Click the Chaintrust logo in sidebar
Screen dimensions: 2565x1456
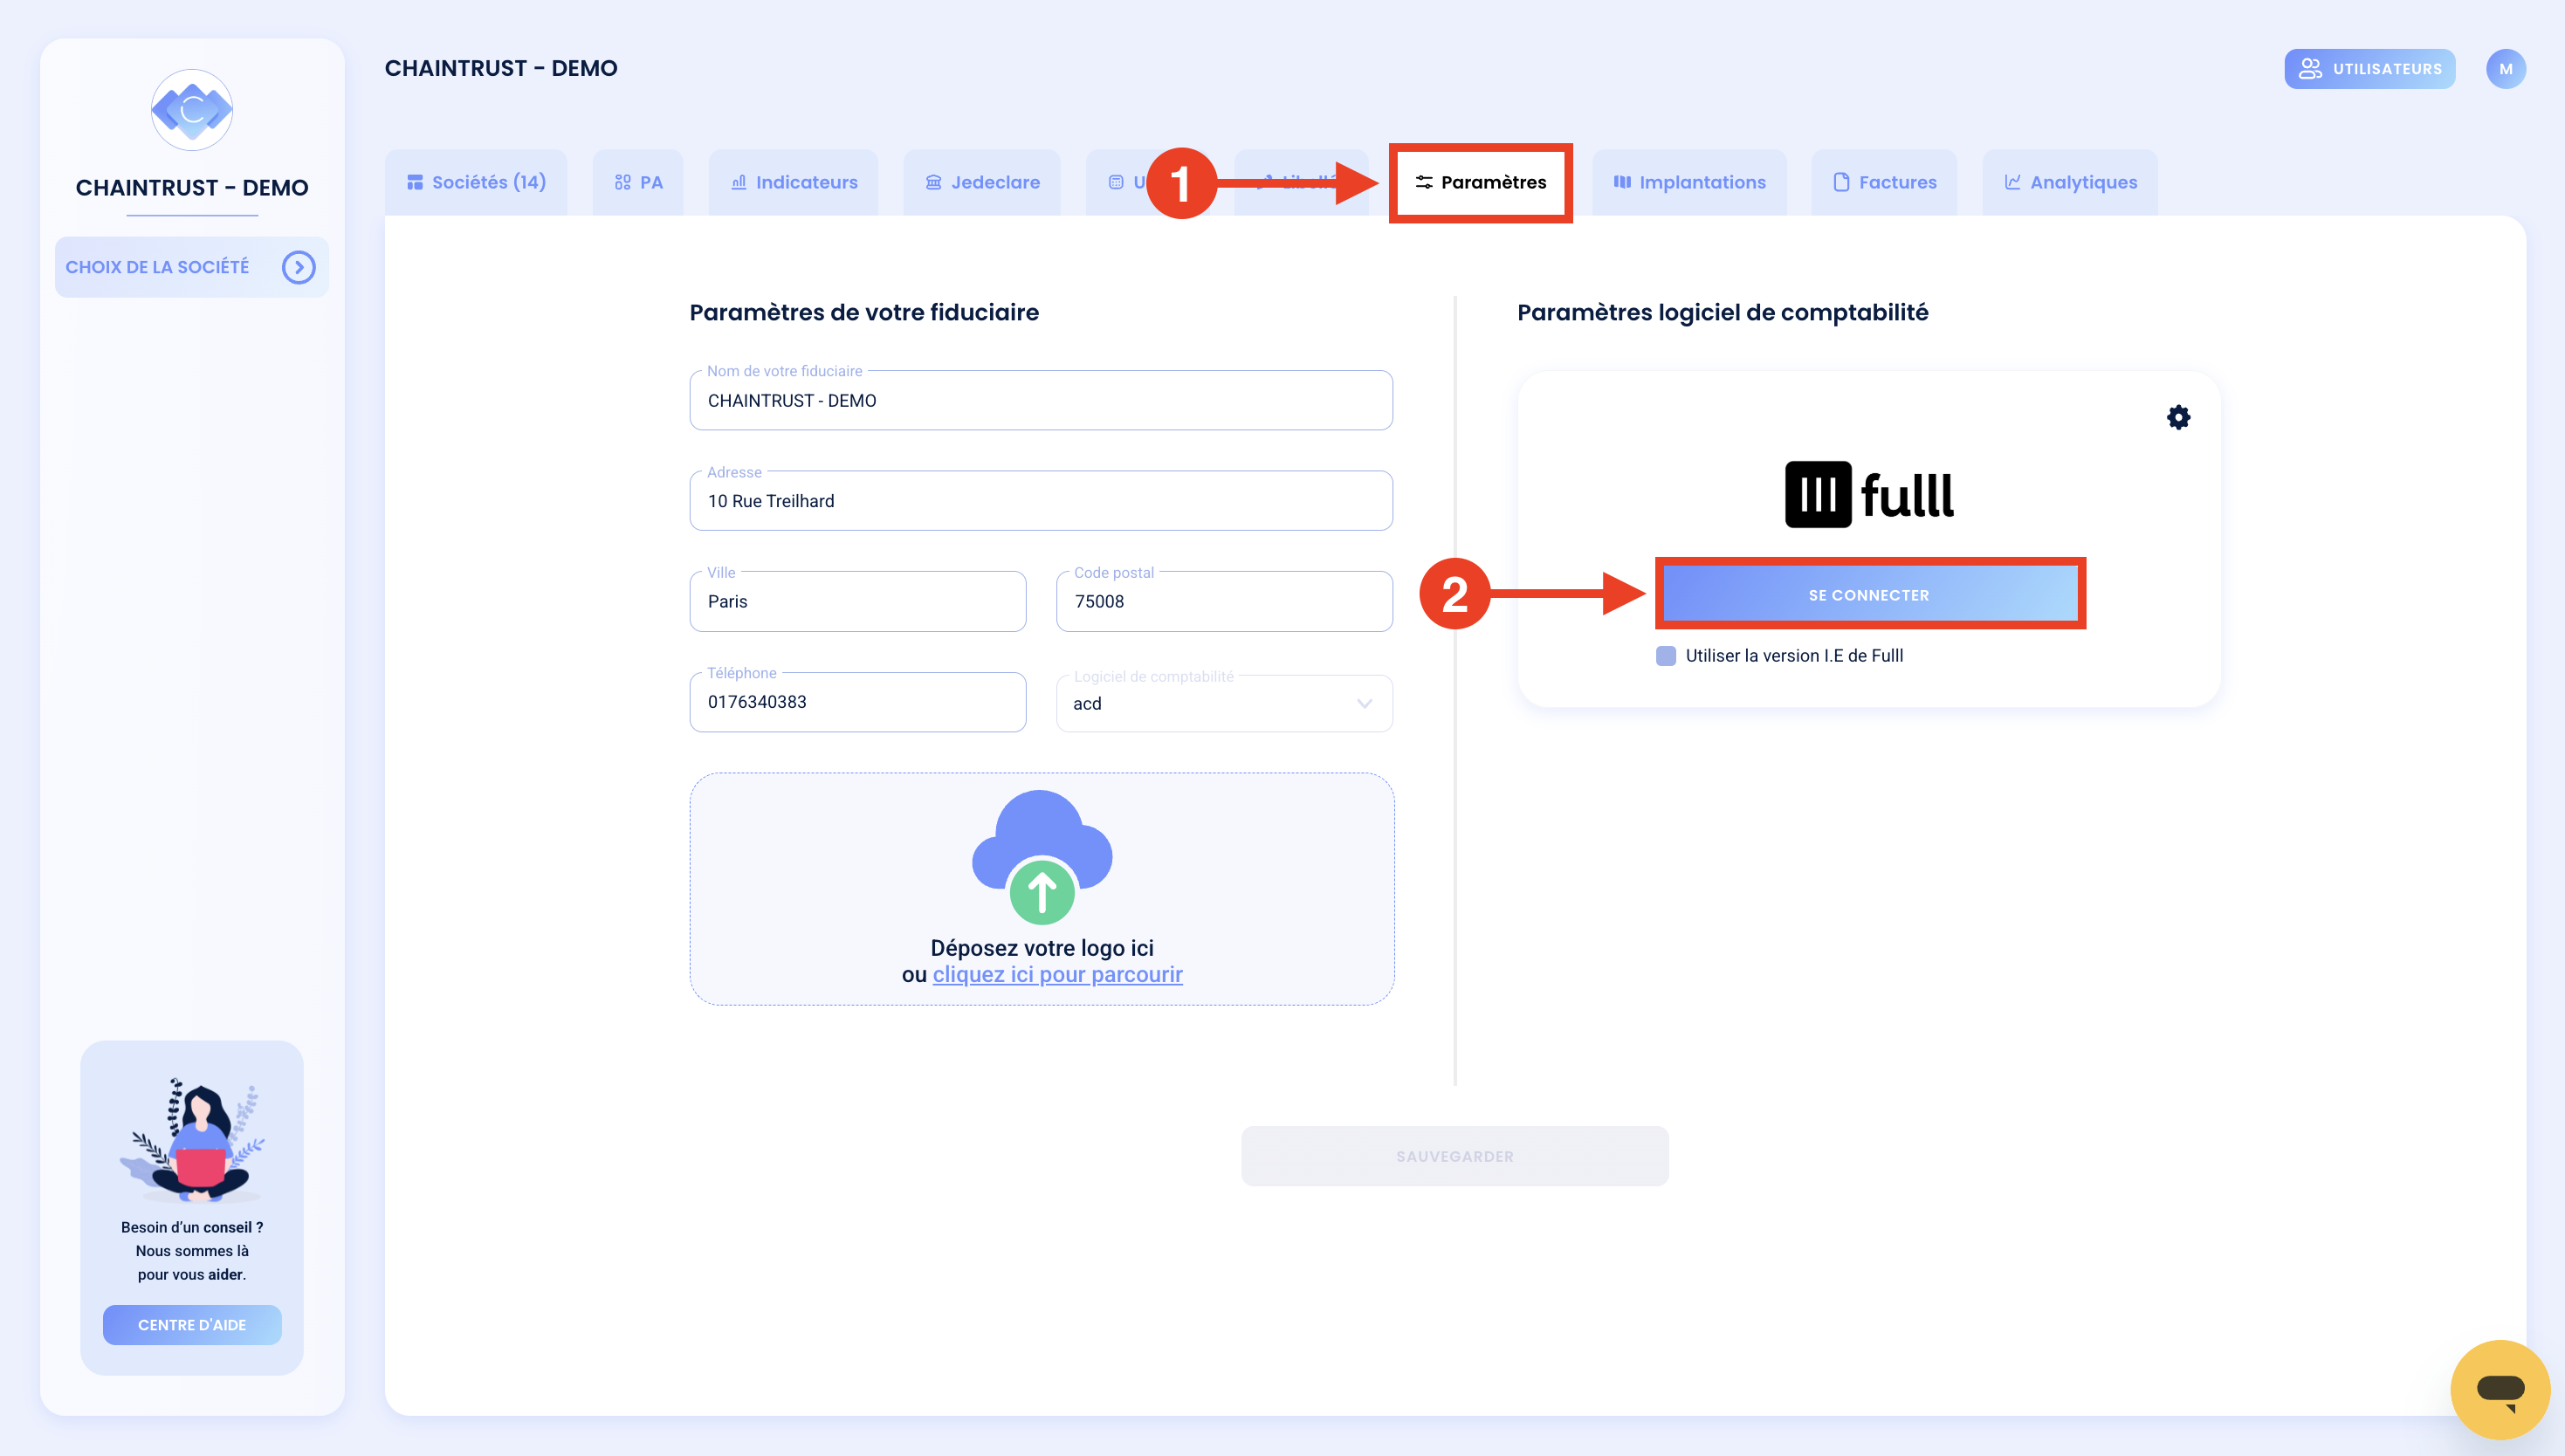tap(192, 110)
